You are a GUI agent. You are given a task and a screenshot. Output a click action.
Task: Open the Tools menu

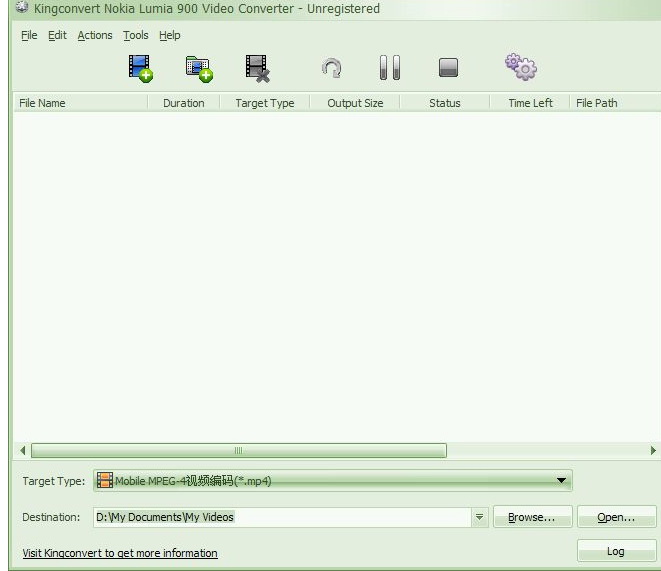pos(135,35)
